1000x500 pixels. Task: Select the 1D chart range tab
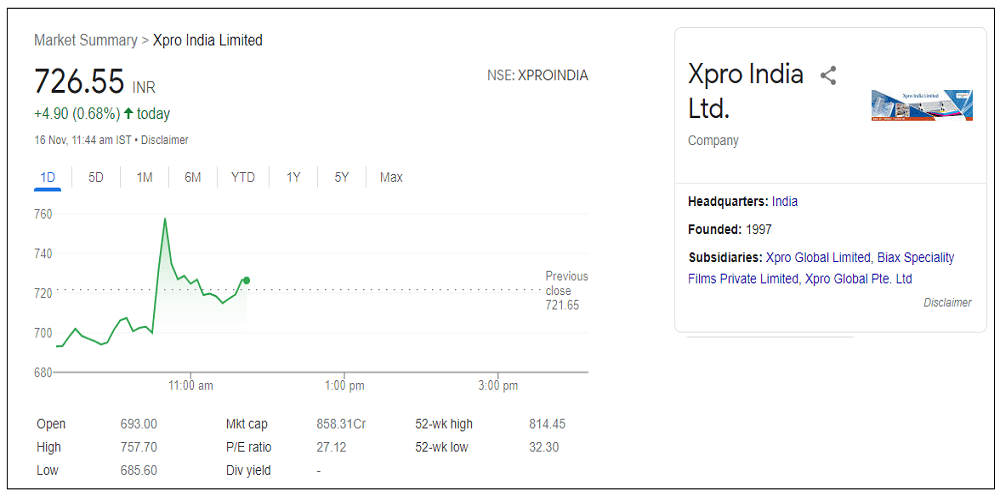pos(48,177)
